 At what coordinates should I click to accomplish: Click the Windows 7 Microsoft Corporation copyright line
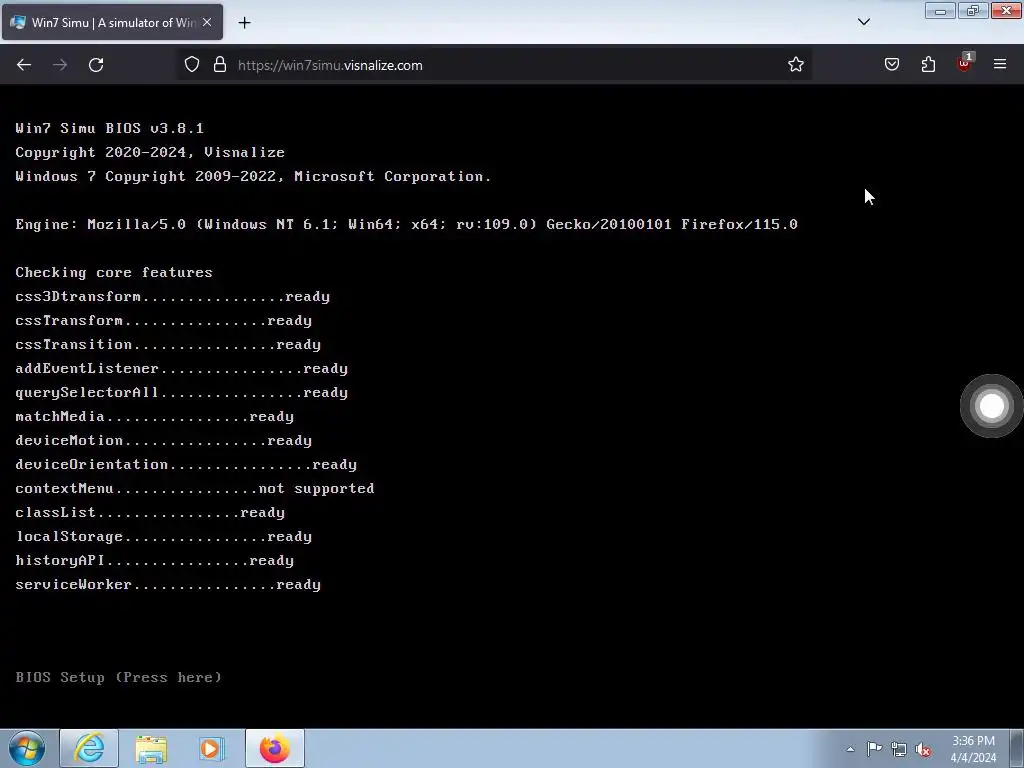point(253,176)
